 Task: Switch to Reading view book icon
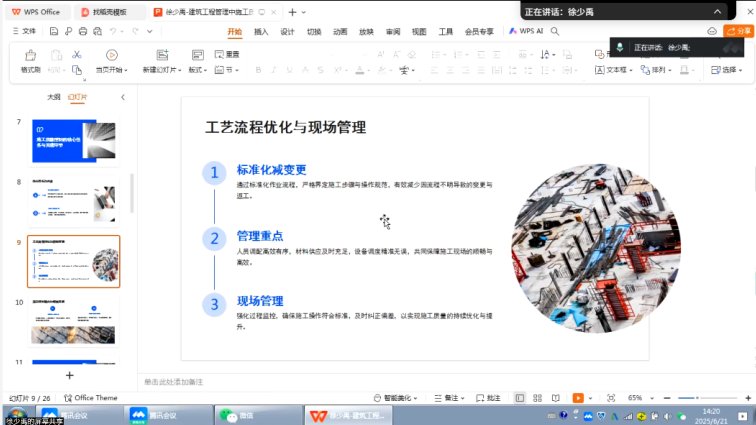(556, 398)
